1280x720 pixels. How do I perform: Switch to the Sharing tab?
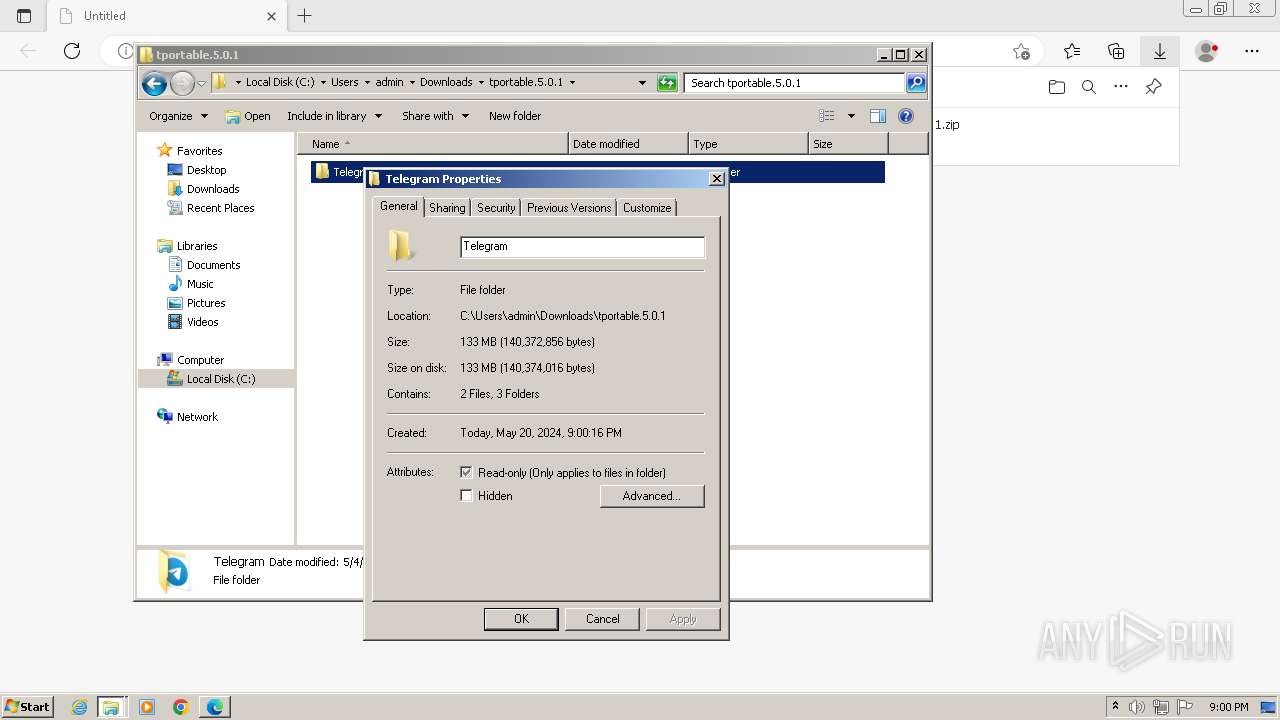447,208
